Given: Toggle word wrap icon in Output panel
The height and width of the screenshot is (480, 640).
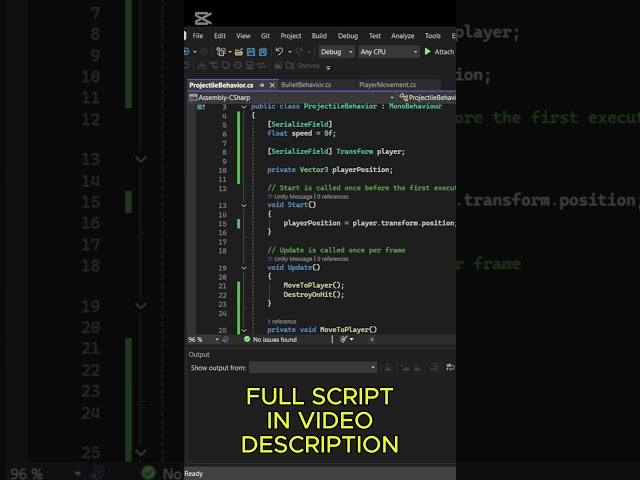Looking at the screenshot, I should pyautogui.click(x=451, y=367).
